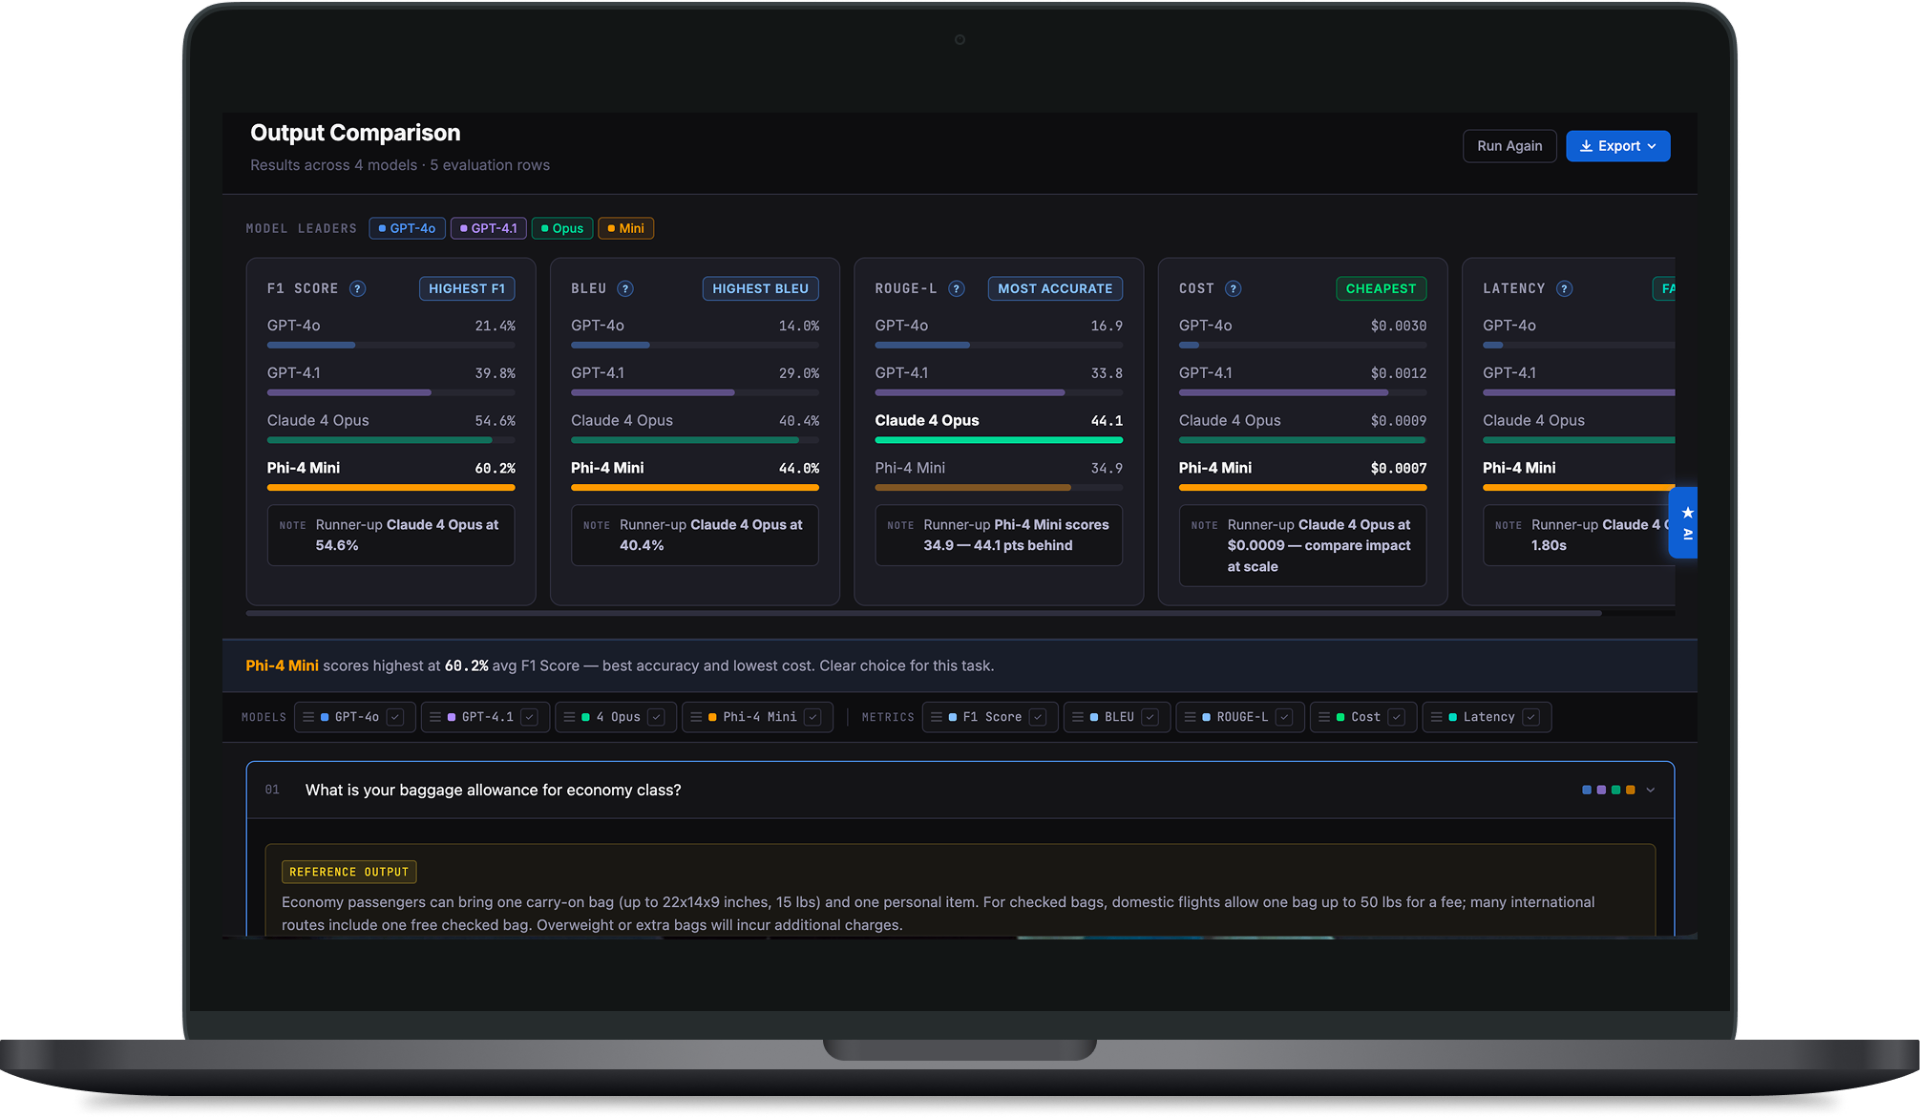Open the ROUGE-L info question icon
Screen dimensions: 1920x1118
[x=956, y=289]
